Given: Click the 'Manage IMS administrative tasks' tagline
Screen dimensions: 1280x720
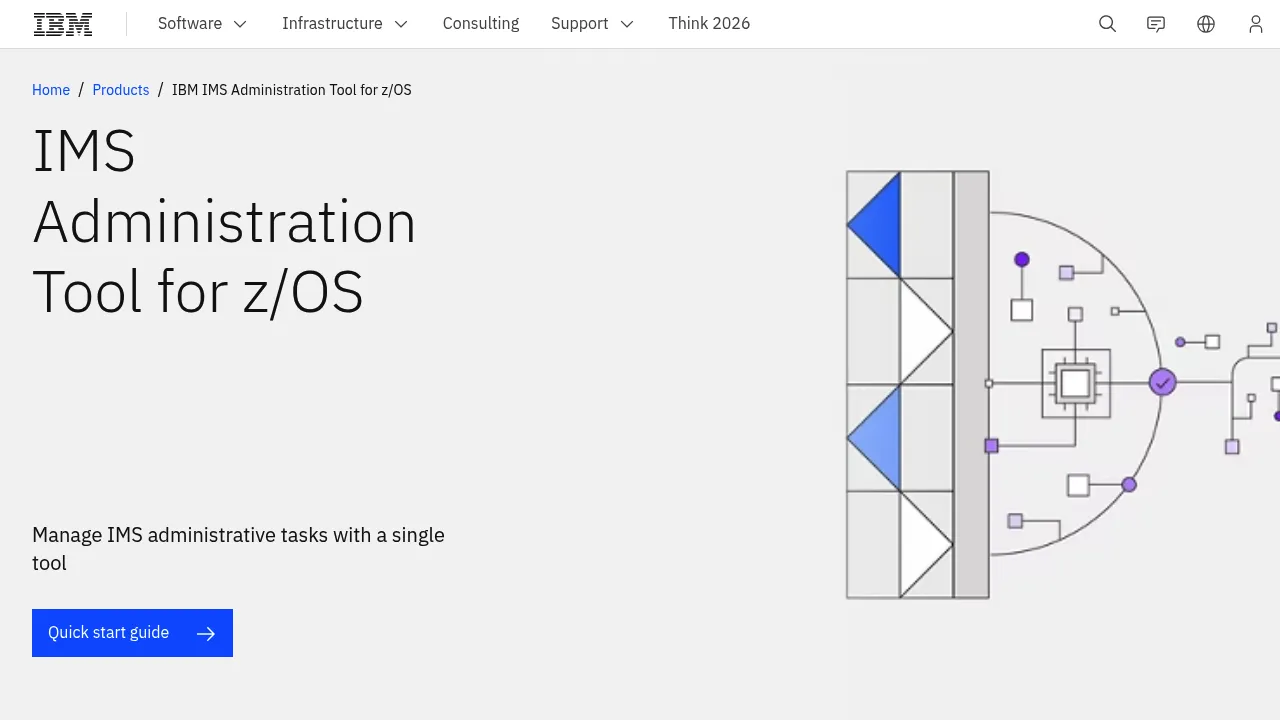Looking at the screenshot, I should [238, 549].
